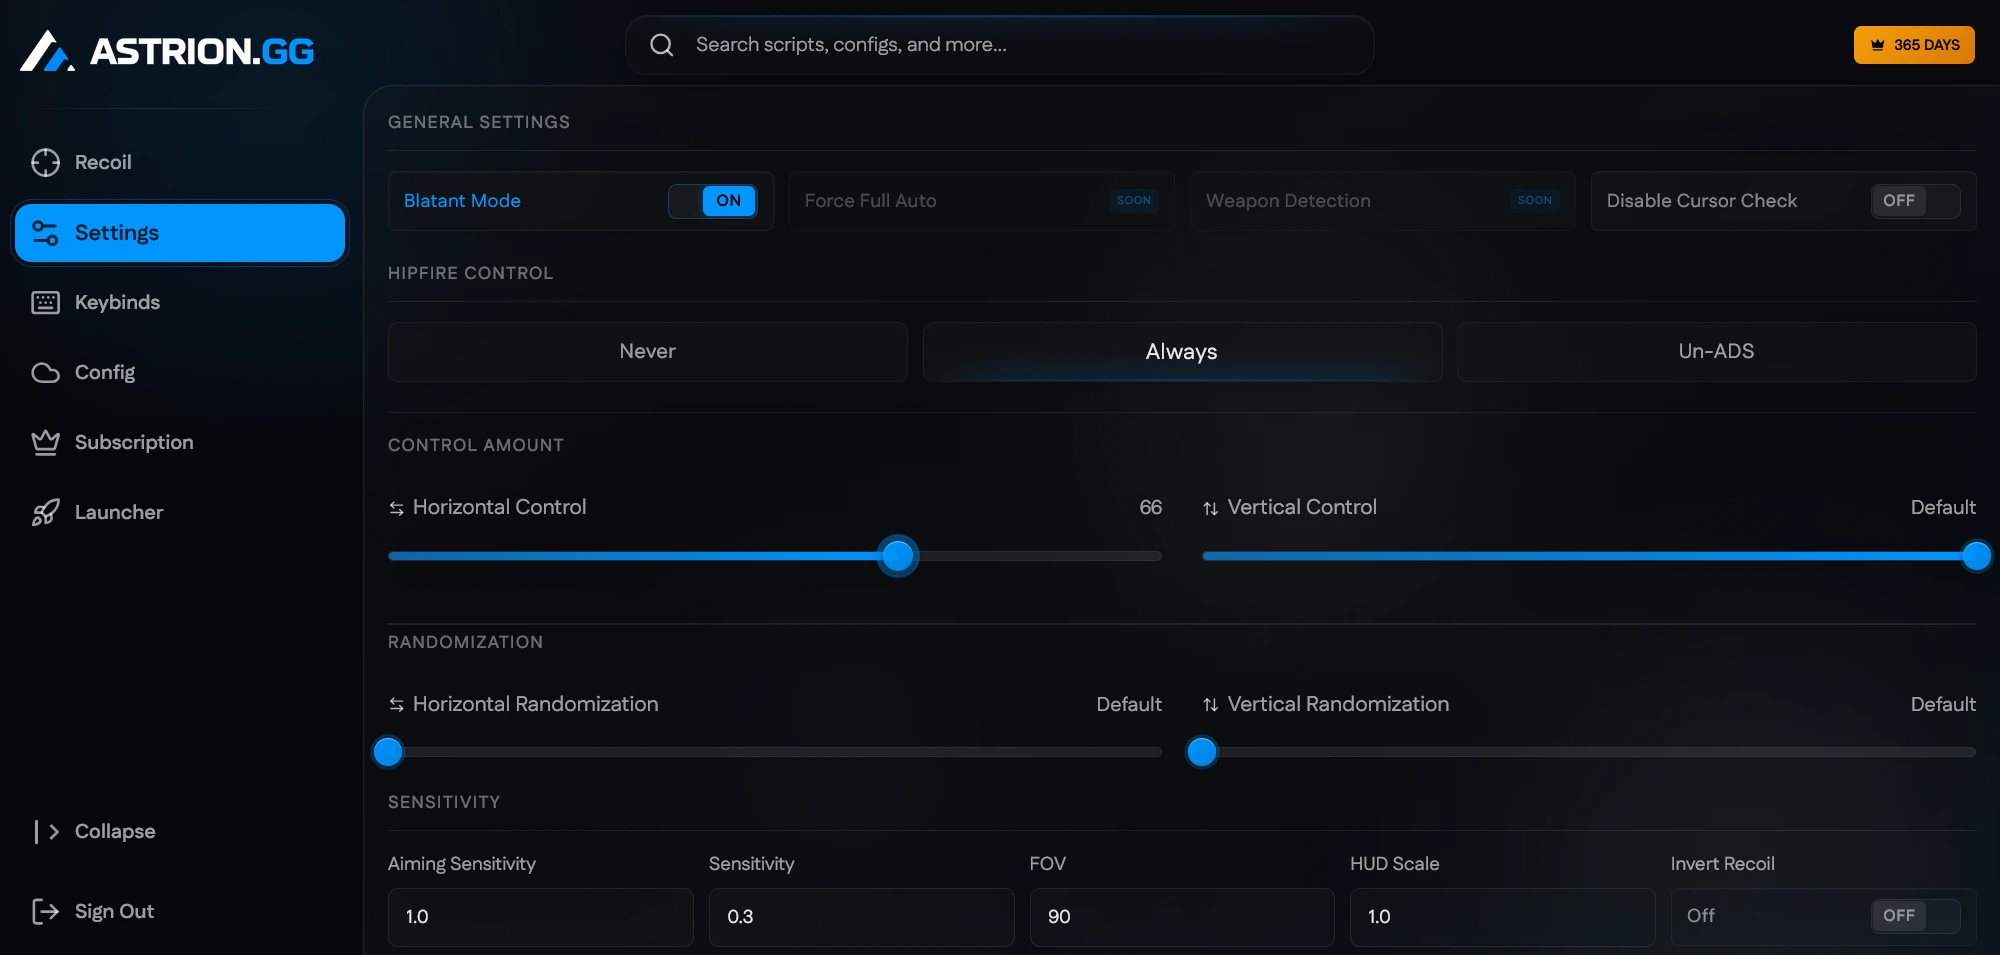2000x955 pixels.
Task: Click the Keybinds keyboard icon
Action: [x=45, y=302]
